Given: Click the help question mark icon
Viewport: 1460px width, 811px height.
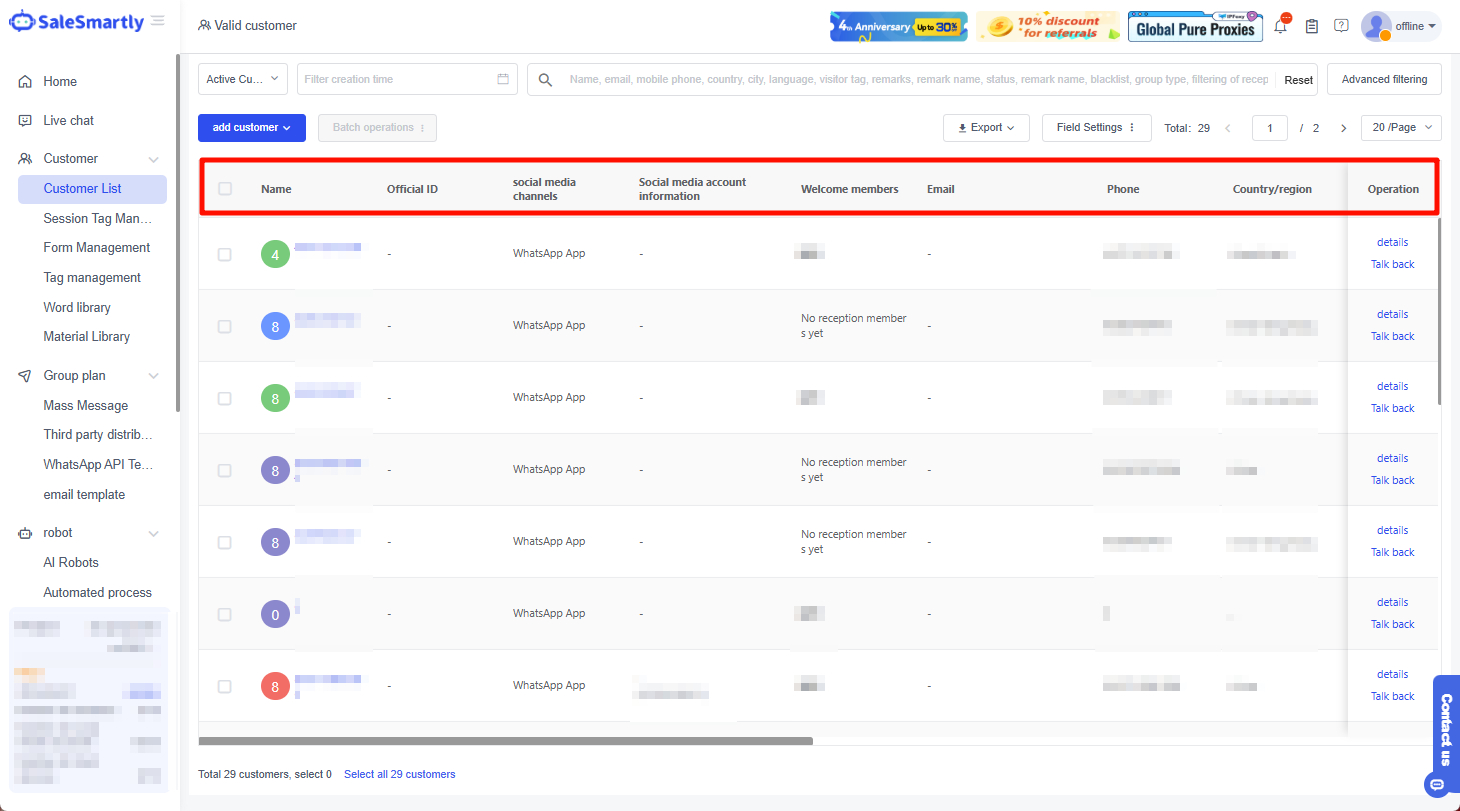Looking at the screenshot, I should [1341, 26].
